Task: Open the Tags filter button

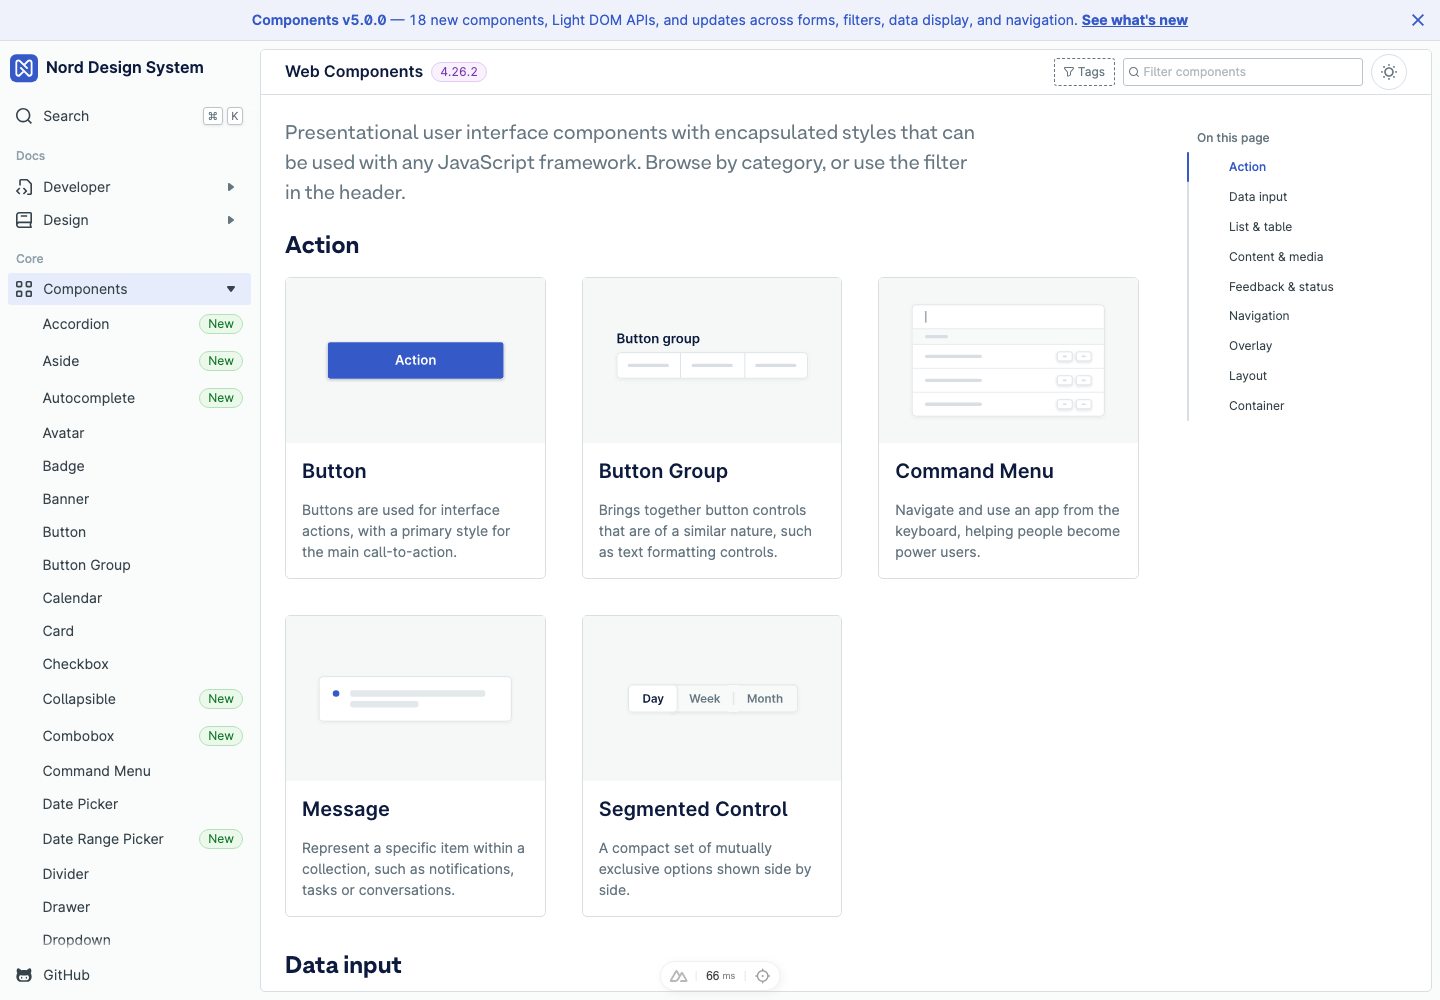Action: tap(1084, 72)
